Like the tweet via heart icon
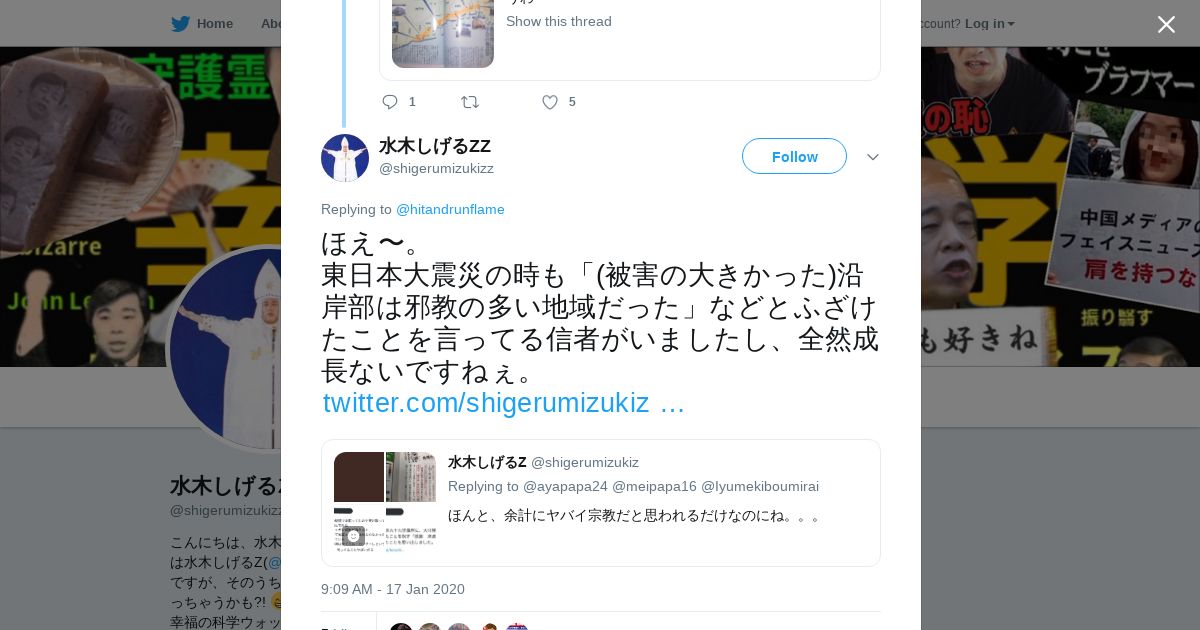This screenshot has height=630, width=1200. 549,102
